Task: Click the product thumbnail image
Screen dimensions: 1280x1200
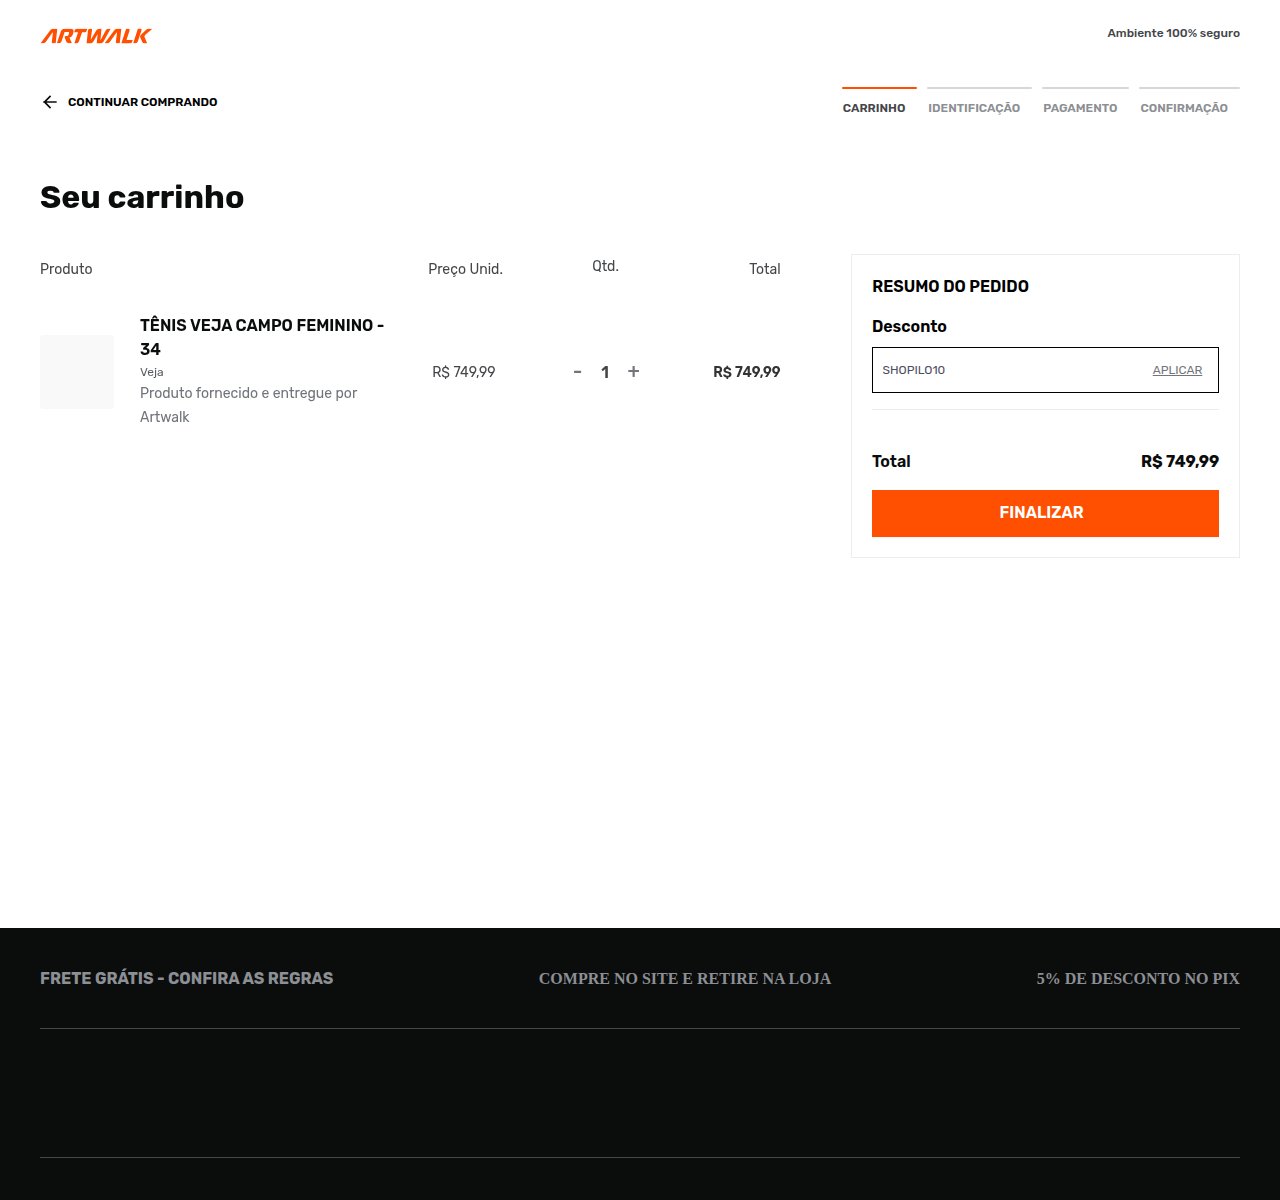Action: pyautogui.click(x=77, y=372)
